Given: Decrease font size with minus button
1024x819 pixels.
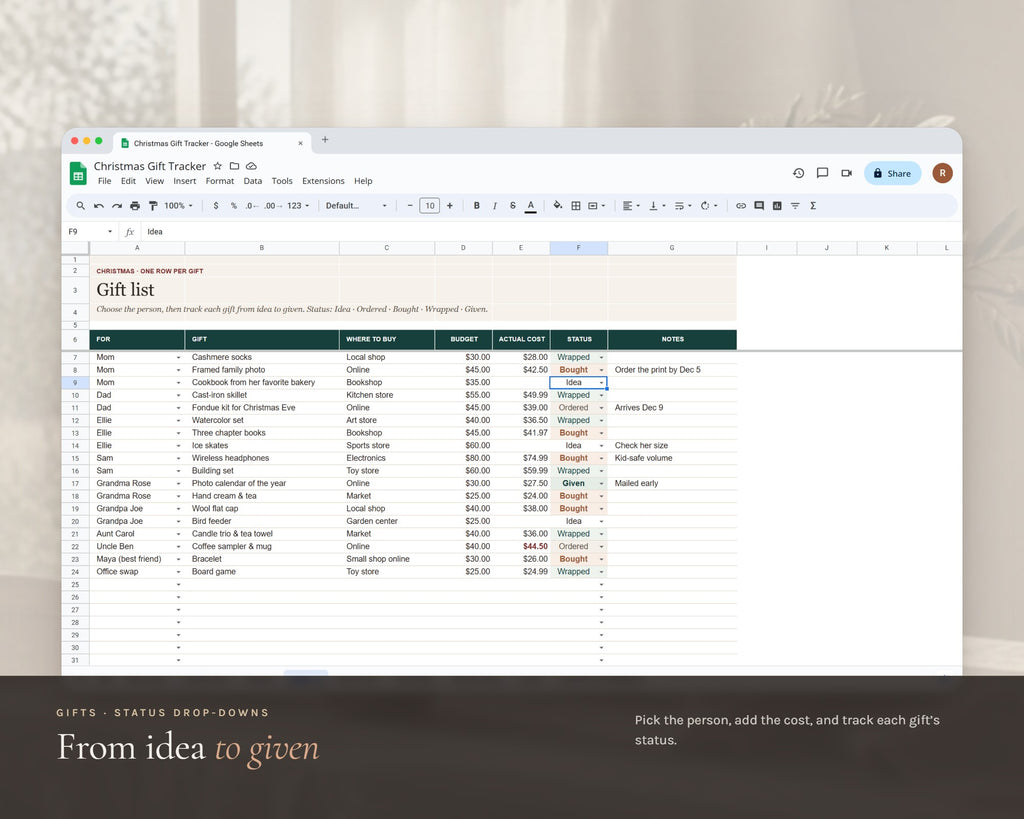Looking at the screenshot, I should click(x=410, y=206).
